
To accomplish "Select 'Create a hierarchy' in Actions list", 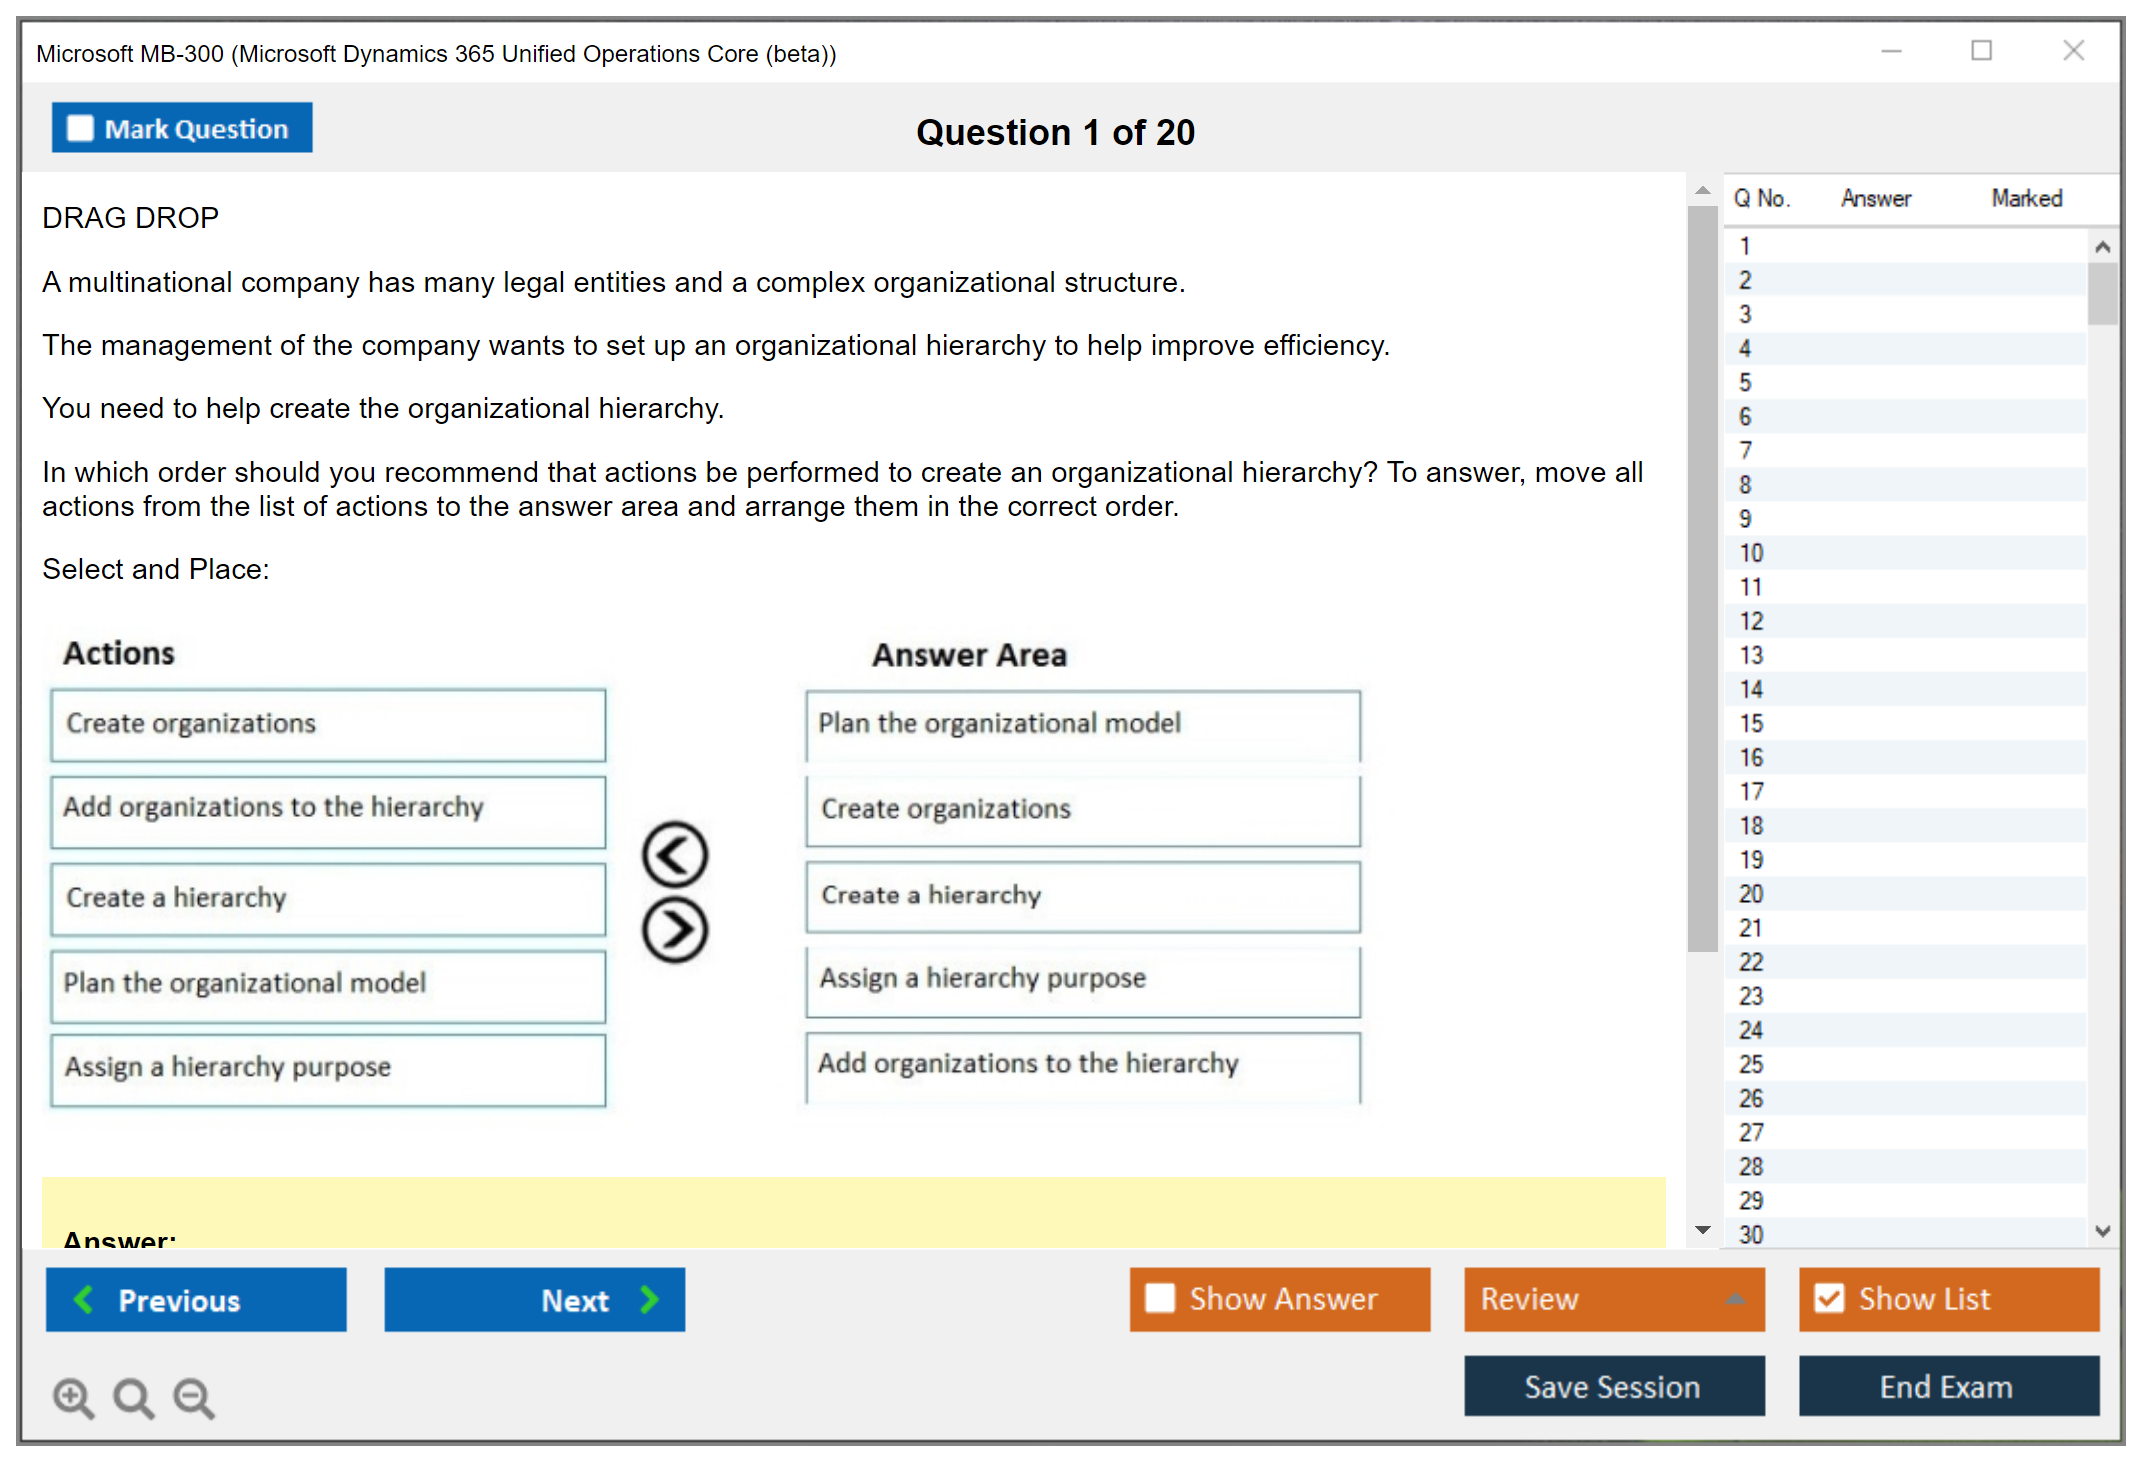I will [x=328, y=898].
